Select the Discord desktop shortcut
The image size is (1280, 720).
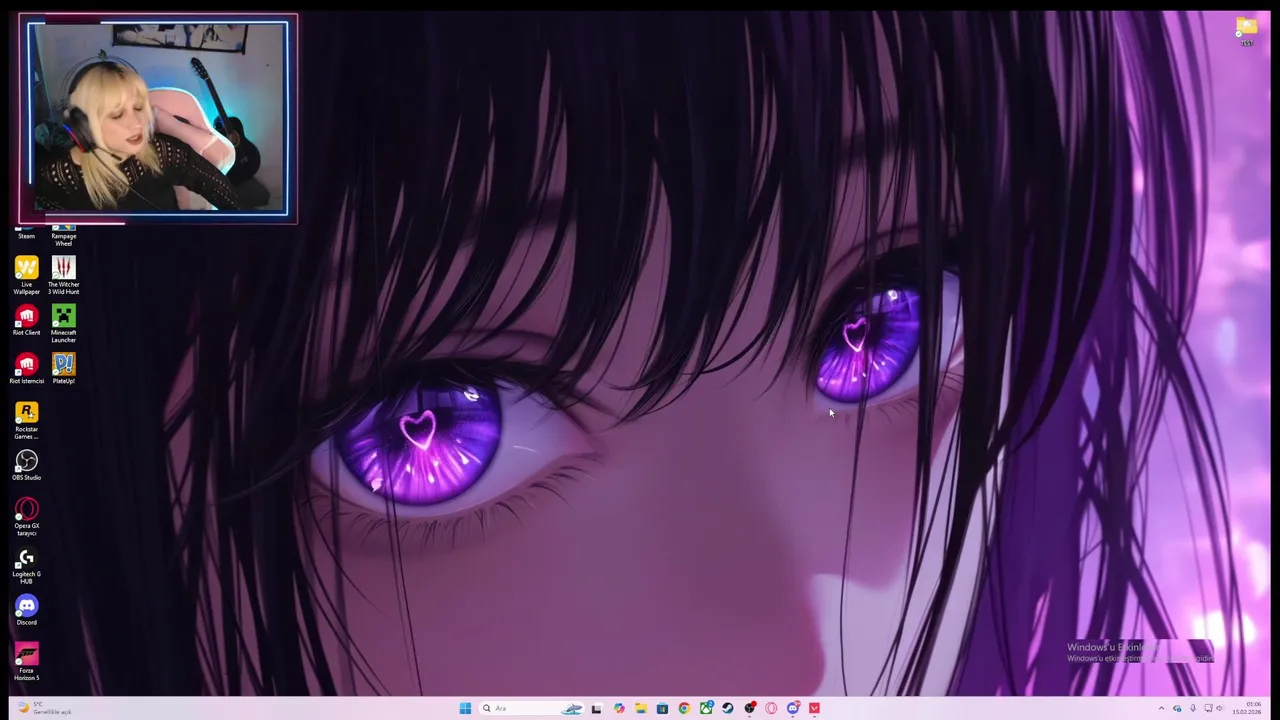[26, 611]
